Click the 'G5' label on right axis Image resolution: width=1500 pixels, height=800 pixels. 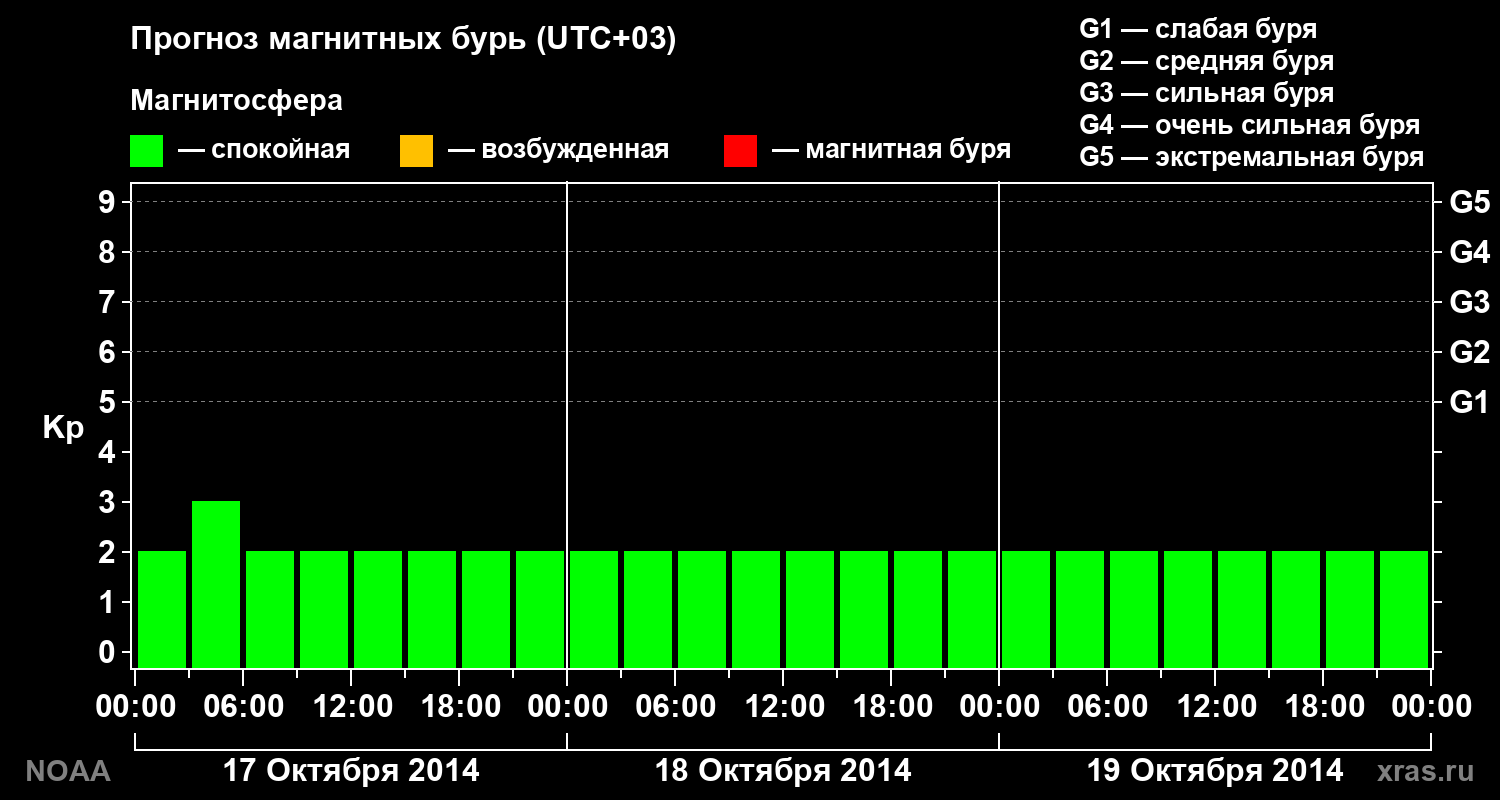pyautogui.click(x=1470, y=203)
